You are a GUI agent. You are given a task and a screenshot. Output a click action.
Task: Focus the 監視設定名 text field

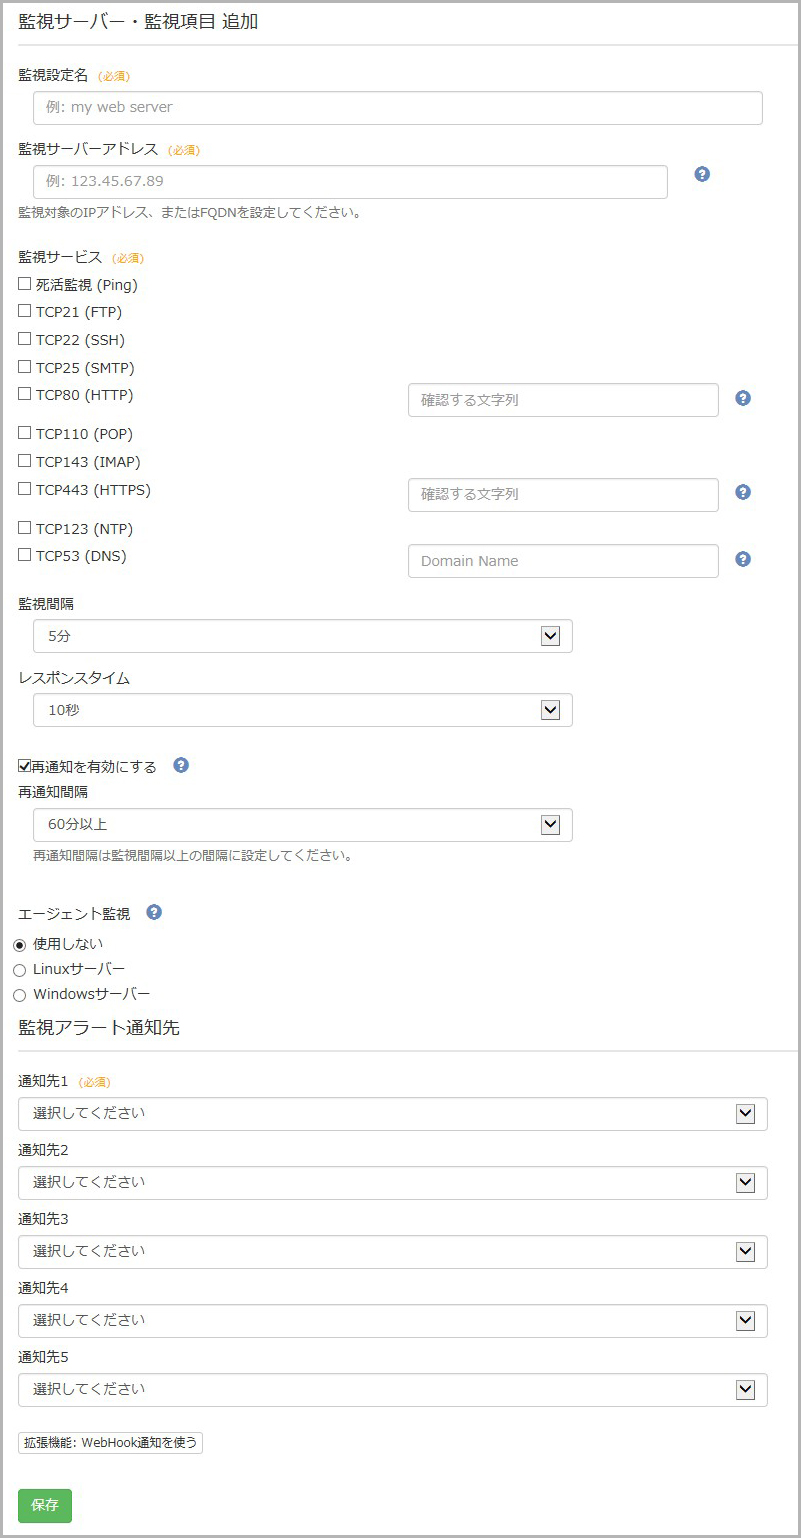(397, 108)
